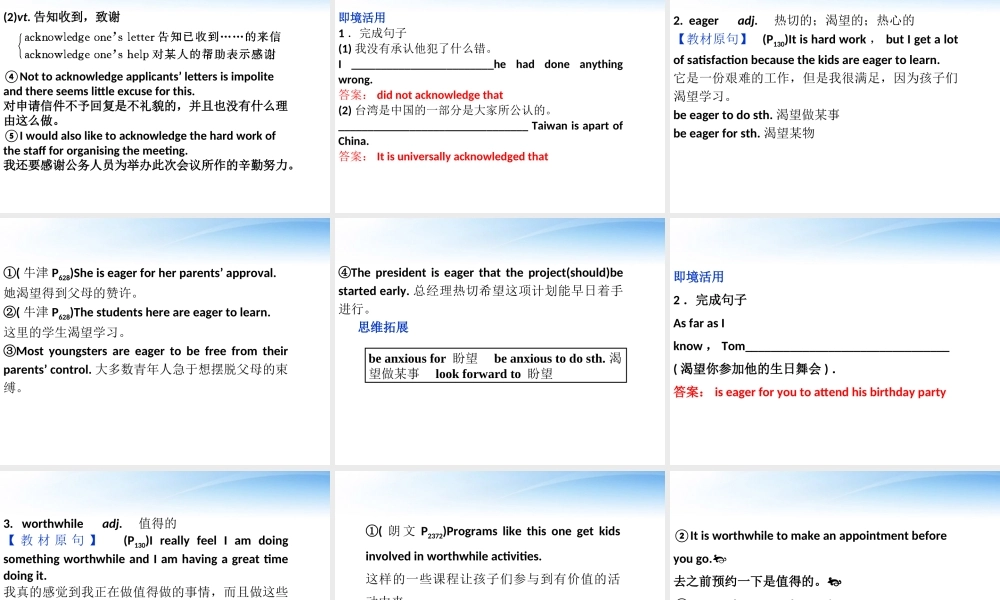This screenshot has width=1000, height=600.
Task: Click the translation '我真的感觉到我正在做值得做的事情，而且做这些'
Action: [x=145, y=592]
